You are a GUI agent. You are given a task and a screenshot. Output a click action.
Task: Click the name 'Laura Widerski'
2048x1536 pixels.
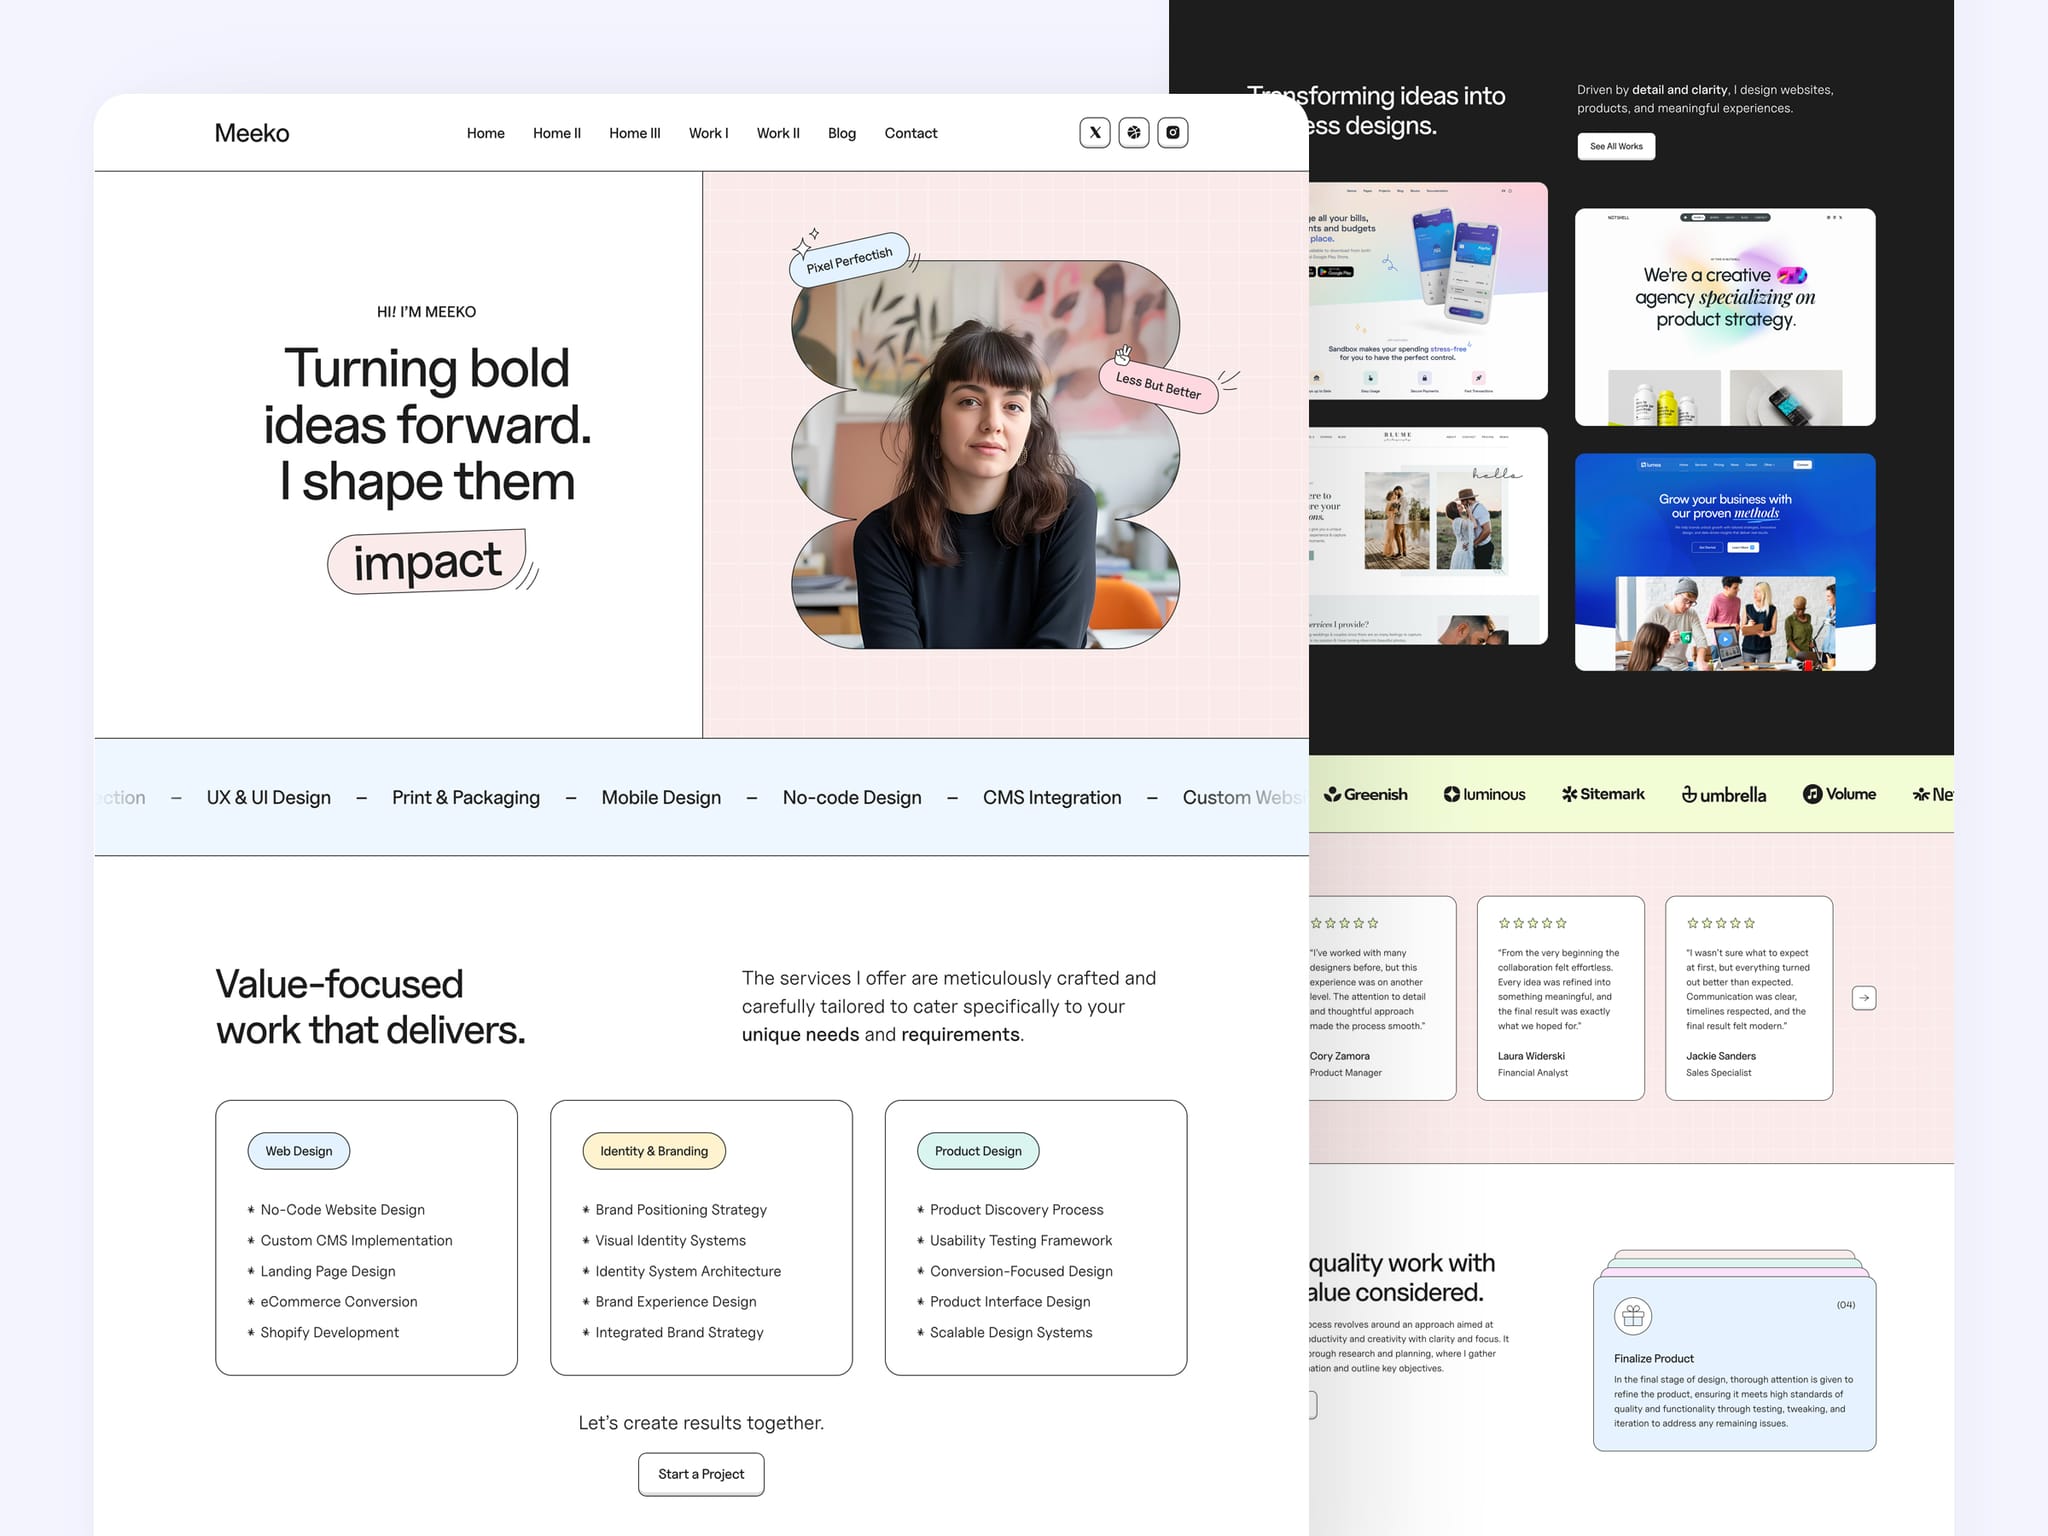(x=1531, y=1056)
